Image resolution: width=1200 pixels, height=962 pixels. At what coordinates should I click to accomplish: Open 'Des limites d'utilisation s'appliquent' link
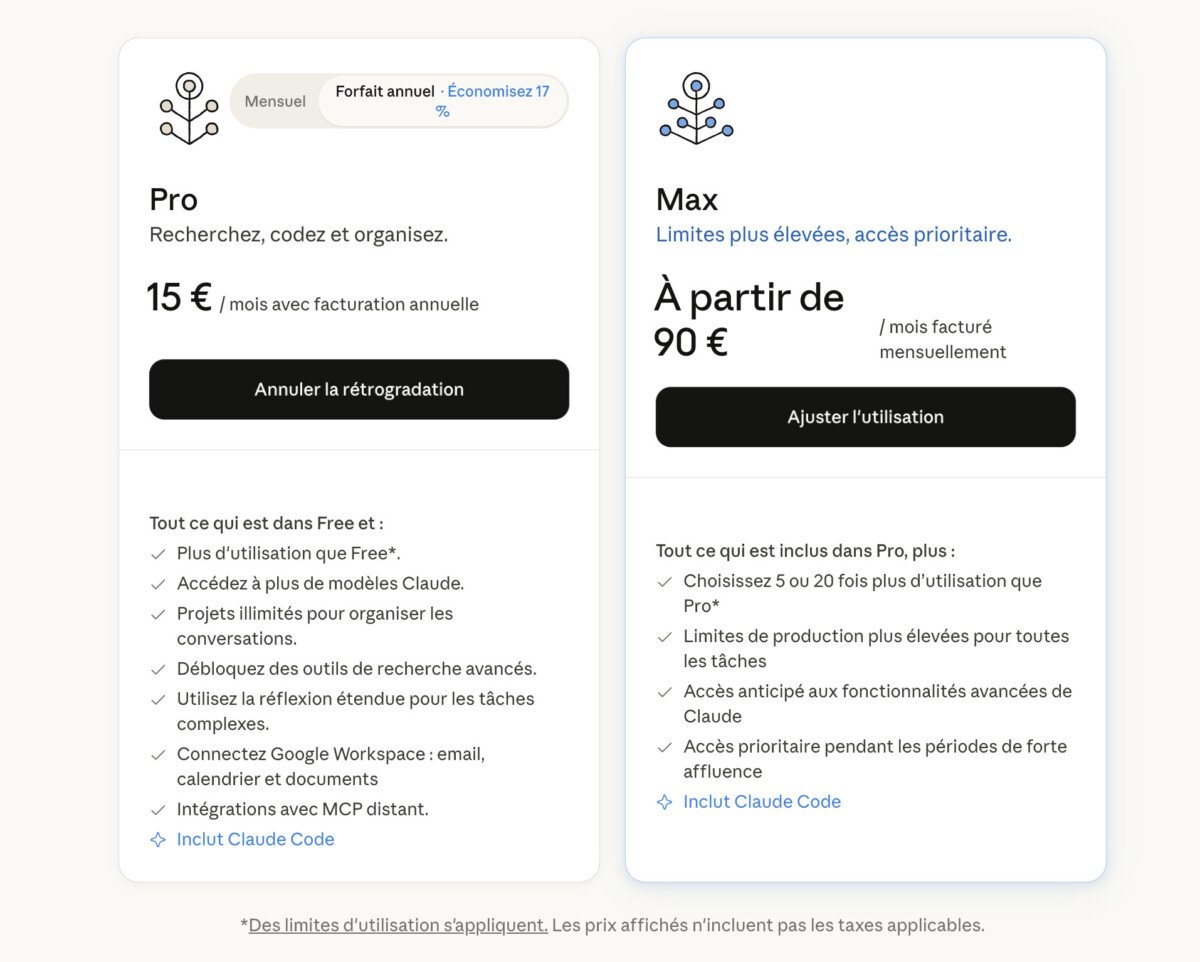pos(398,926)
